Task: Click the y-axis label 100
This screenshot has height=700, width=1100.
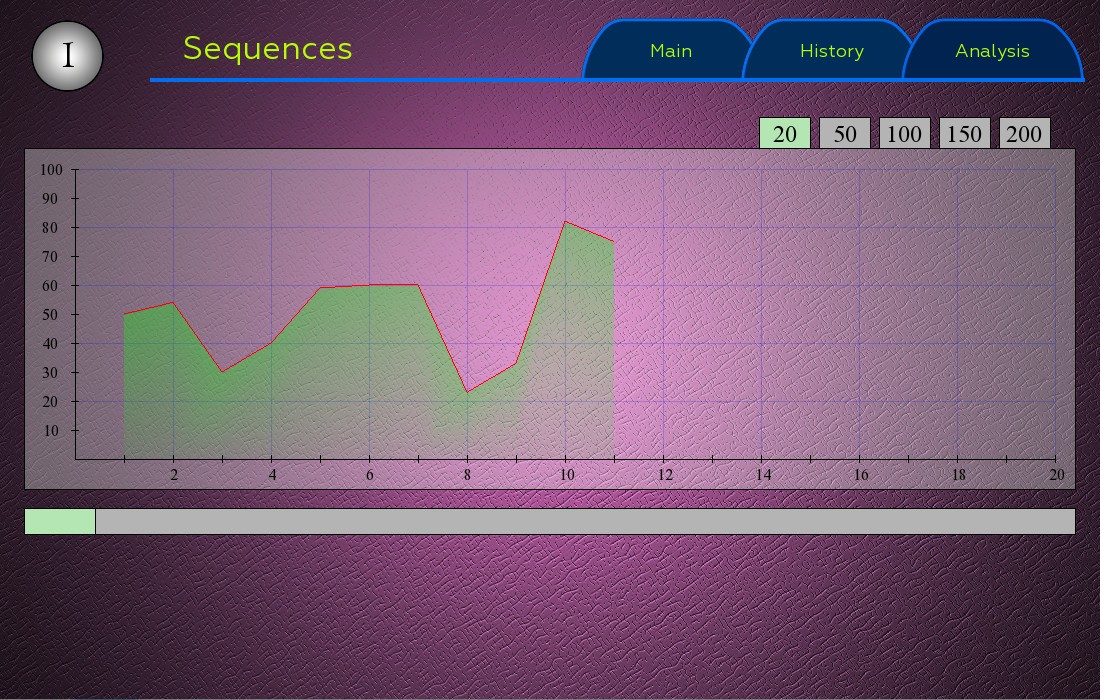Action: click(52, 170)
